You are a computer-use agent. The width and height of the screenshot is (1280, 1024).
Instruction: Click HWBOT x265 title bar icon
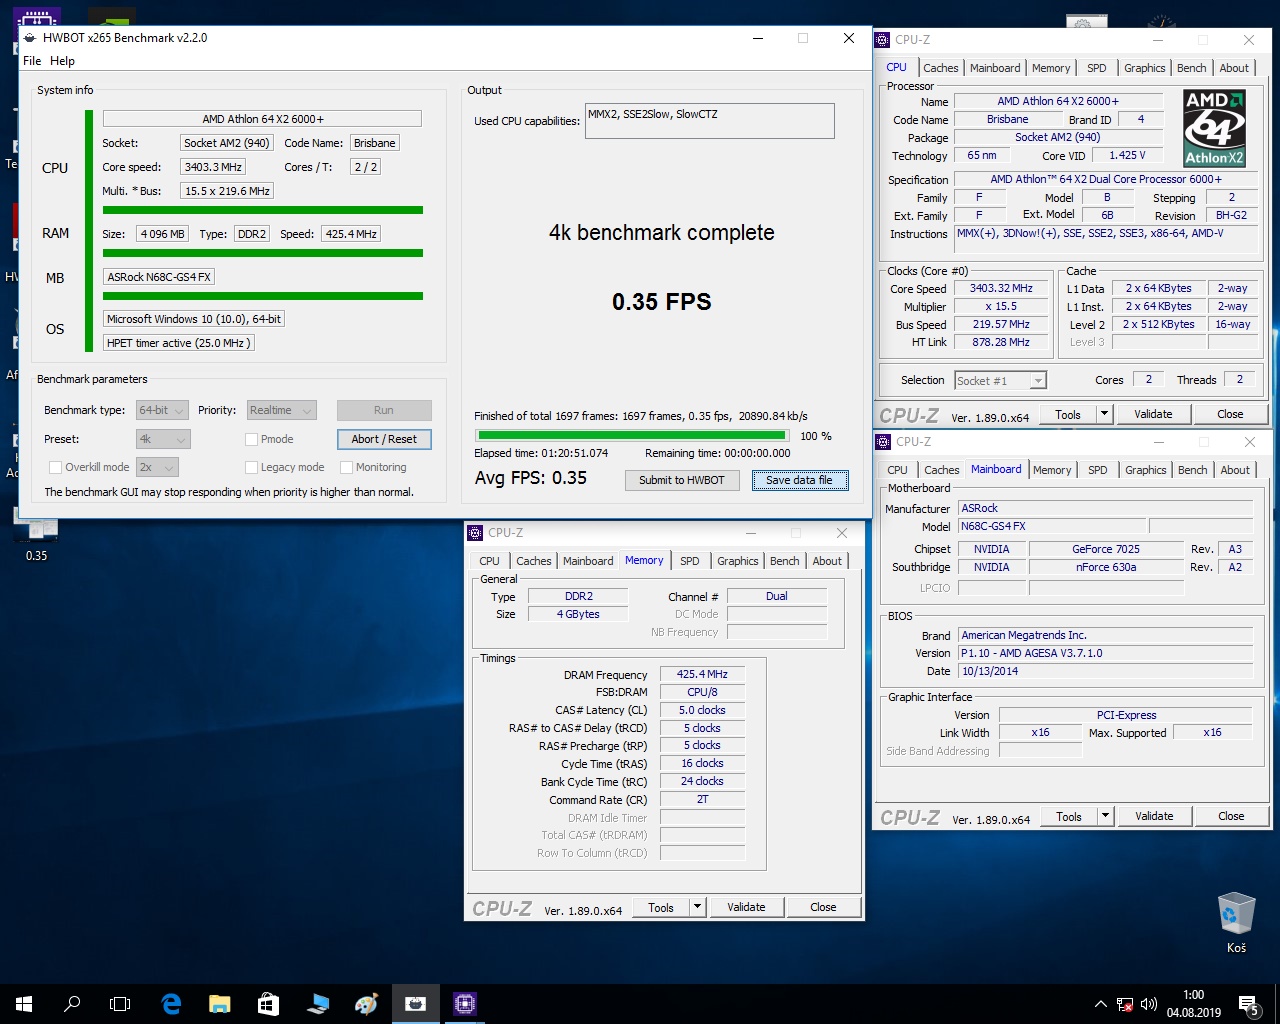[30, 38]
